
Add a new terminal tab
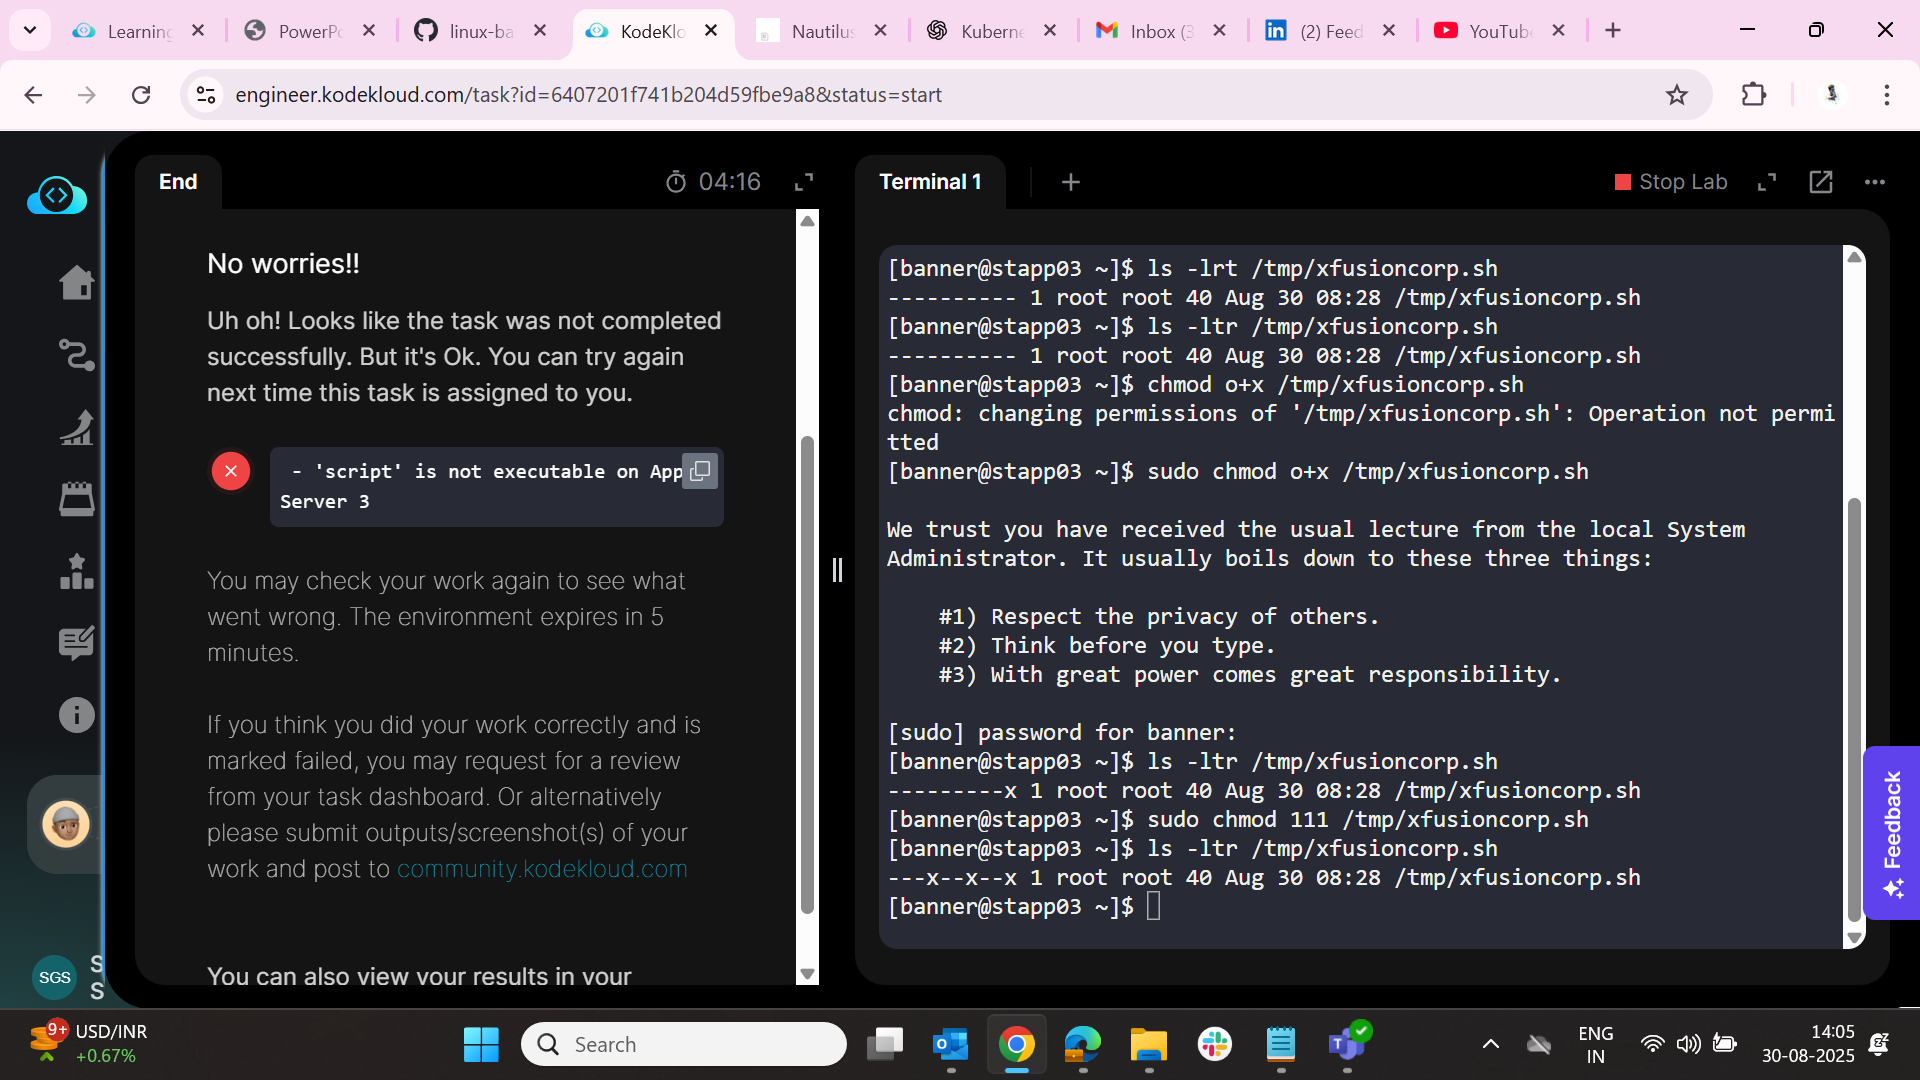click(x=1070, y=182)
